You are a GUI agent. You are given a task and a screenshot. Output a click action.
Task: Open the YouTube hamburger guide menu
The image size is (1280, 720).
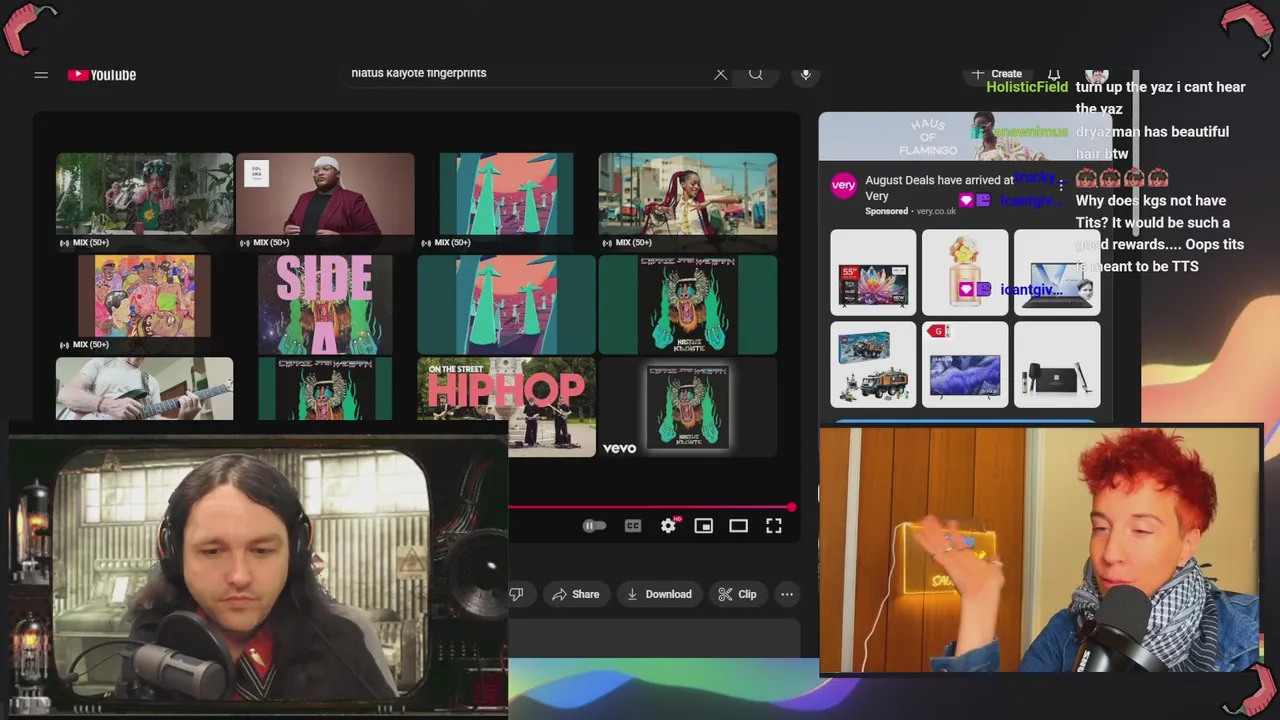point(41,75)
